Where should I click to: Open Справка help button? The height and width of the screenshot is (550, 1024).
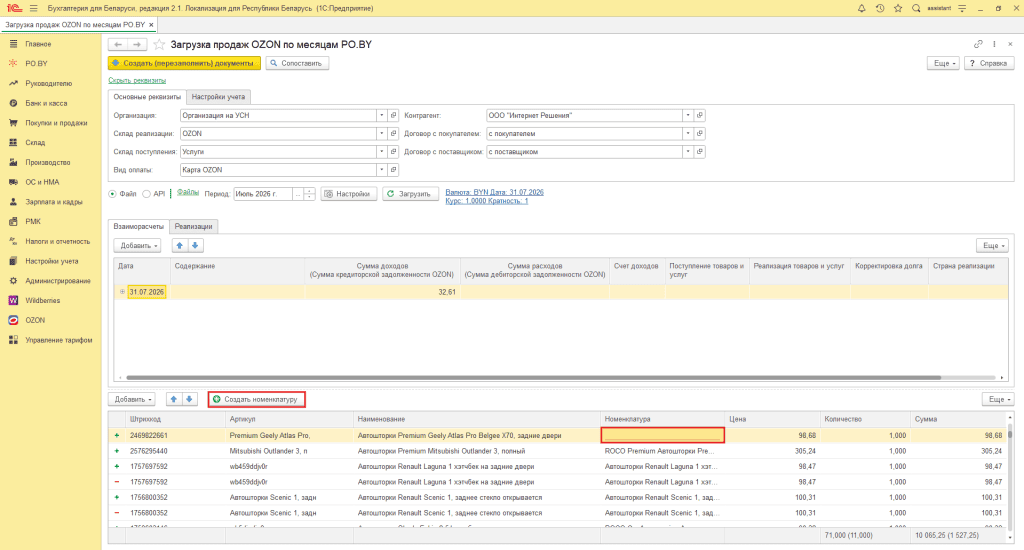point(989,63)
